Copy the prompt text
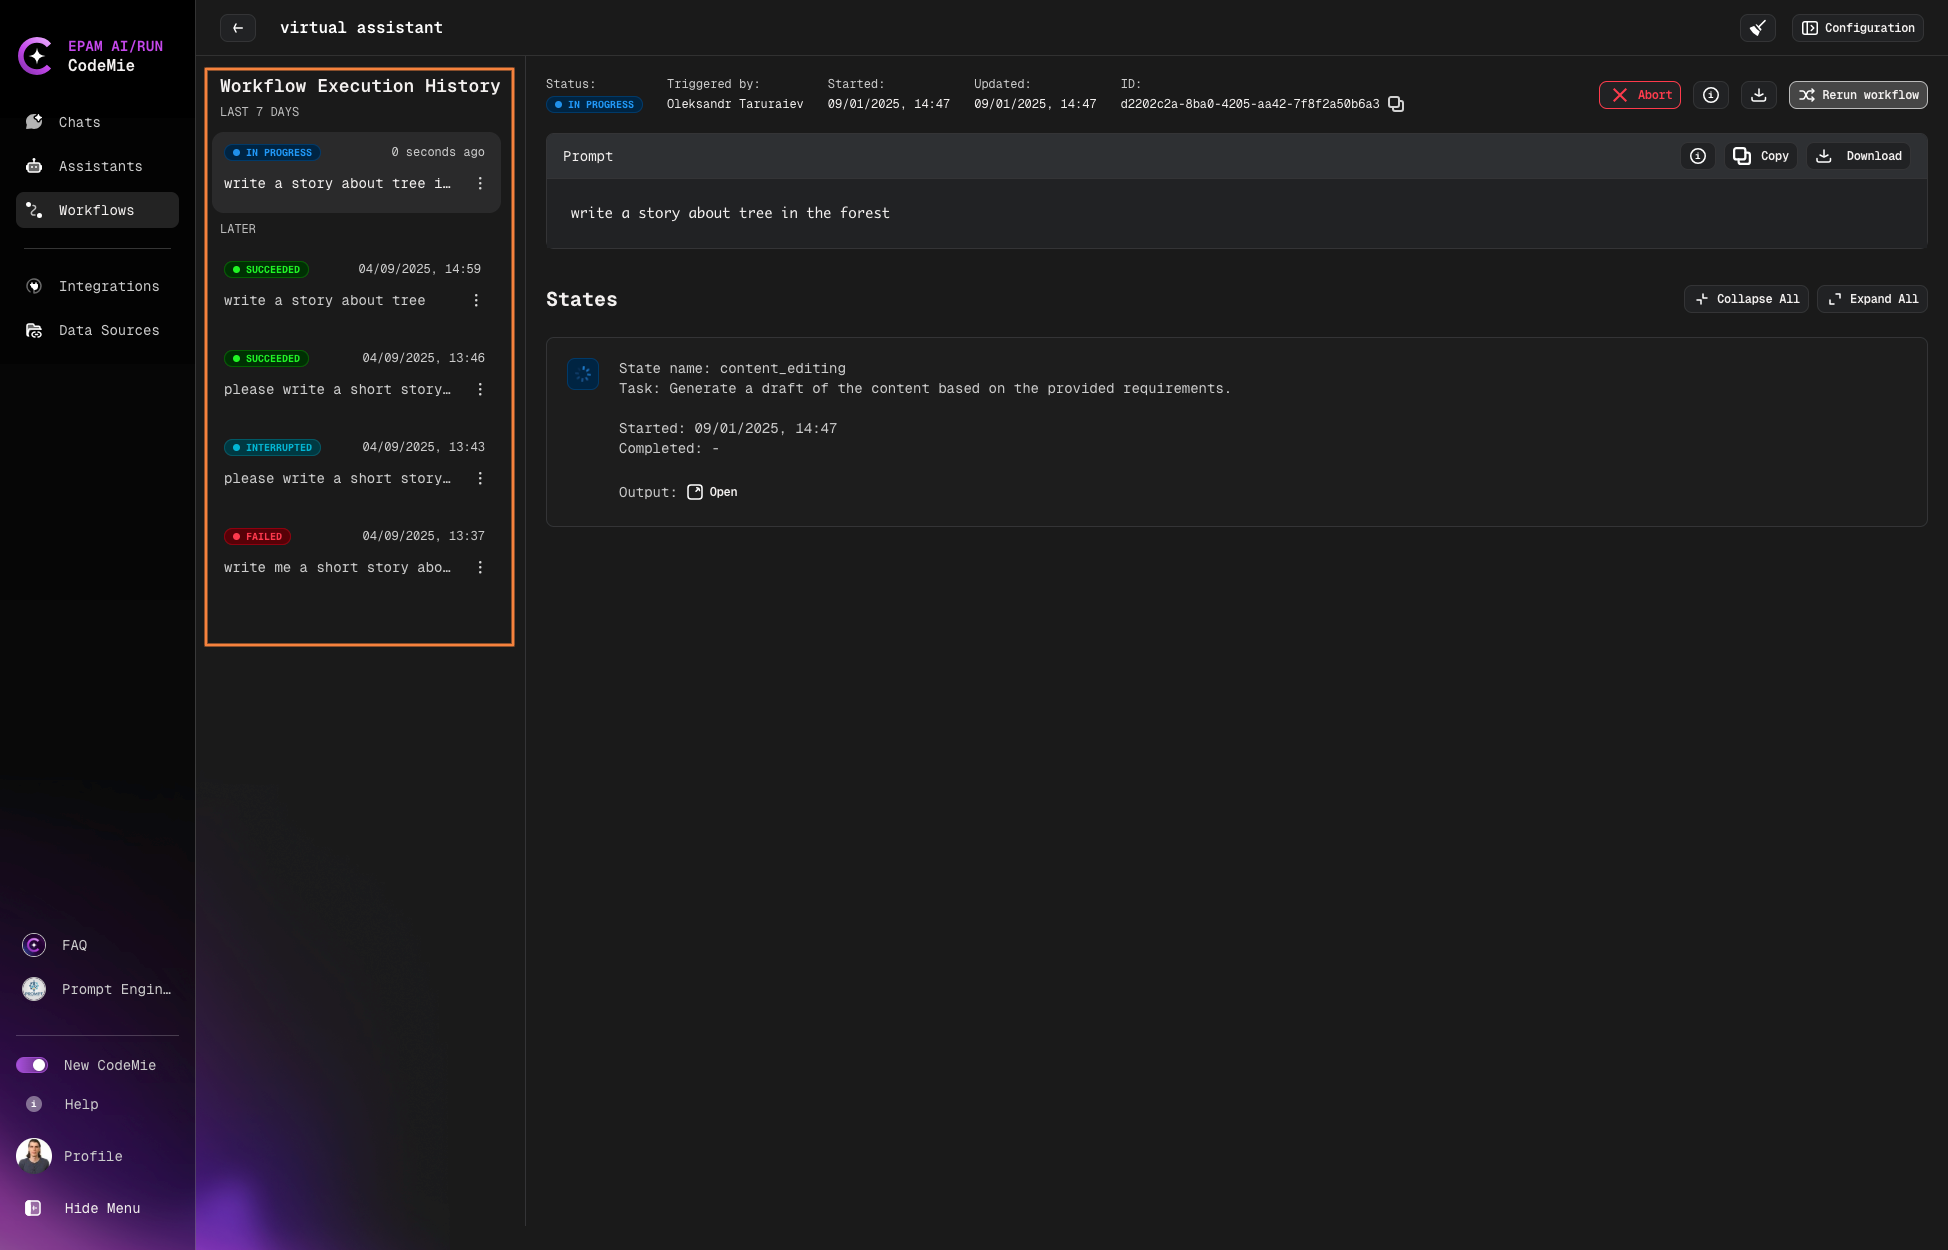 1760,156
